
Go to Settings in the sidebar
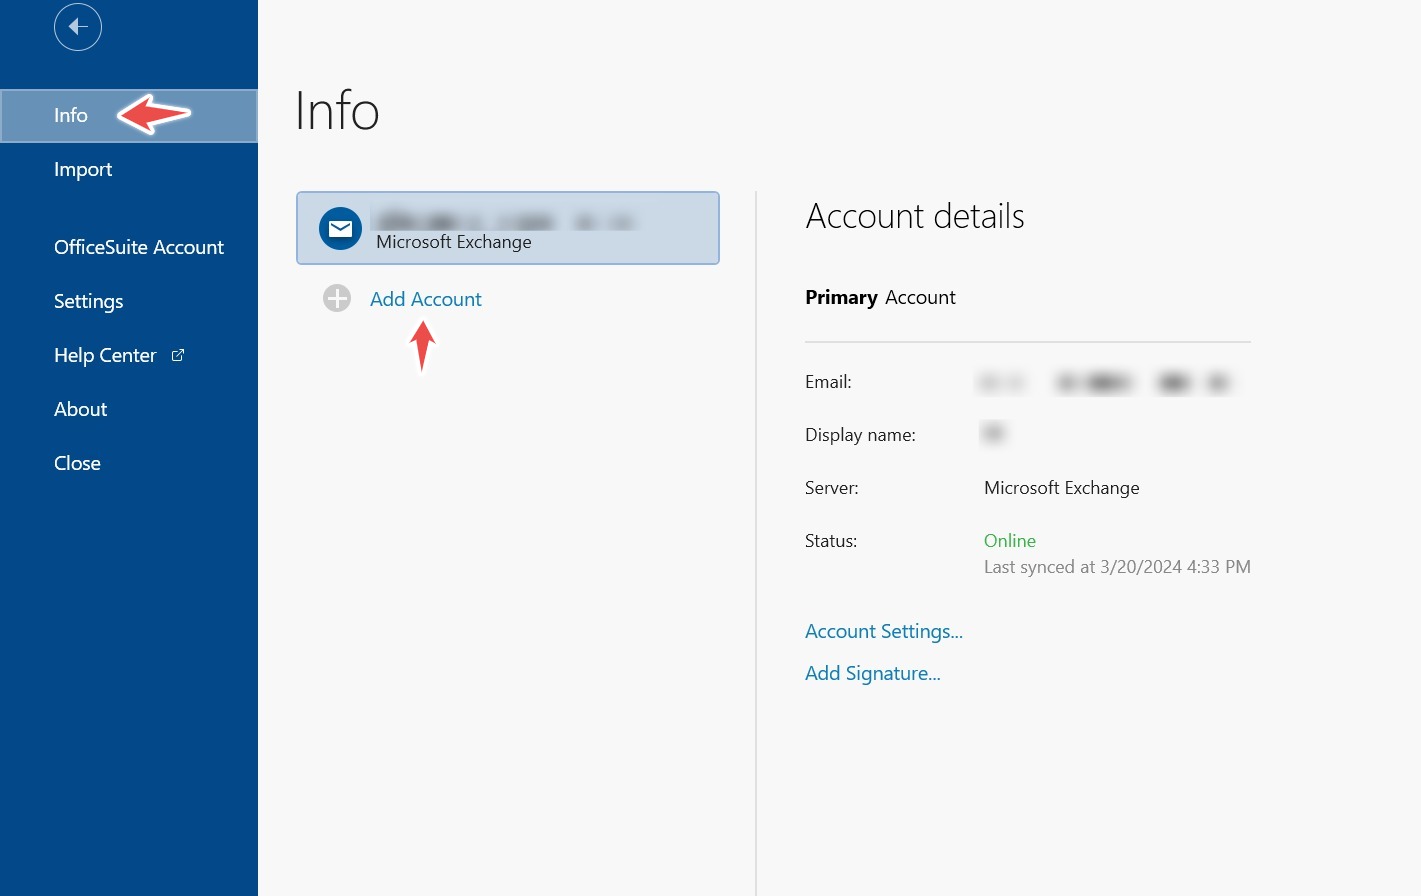point(89,301)
